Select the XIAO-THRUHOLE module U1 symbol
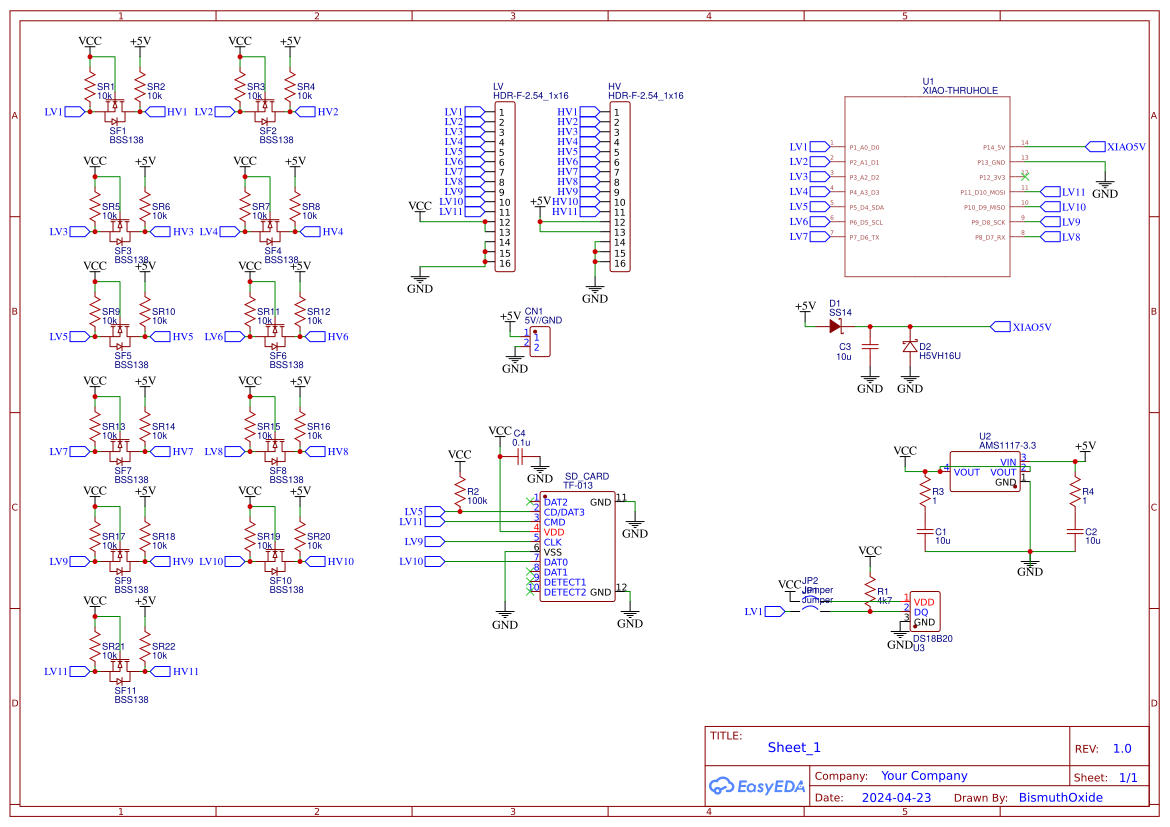Image resolution: width=1170 pixels, height=827 pixels. [x=927, y=185]
